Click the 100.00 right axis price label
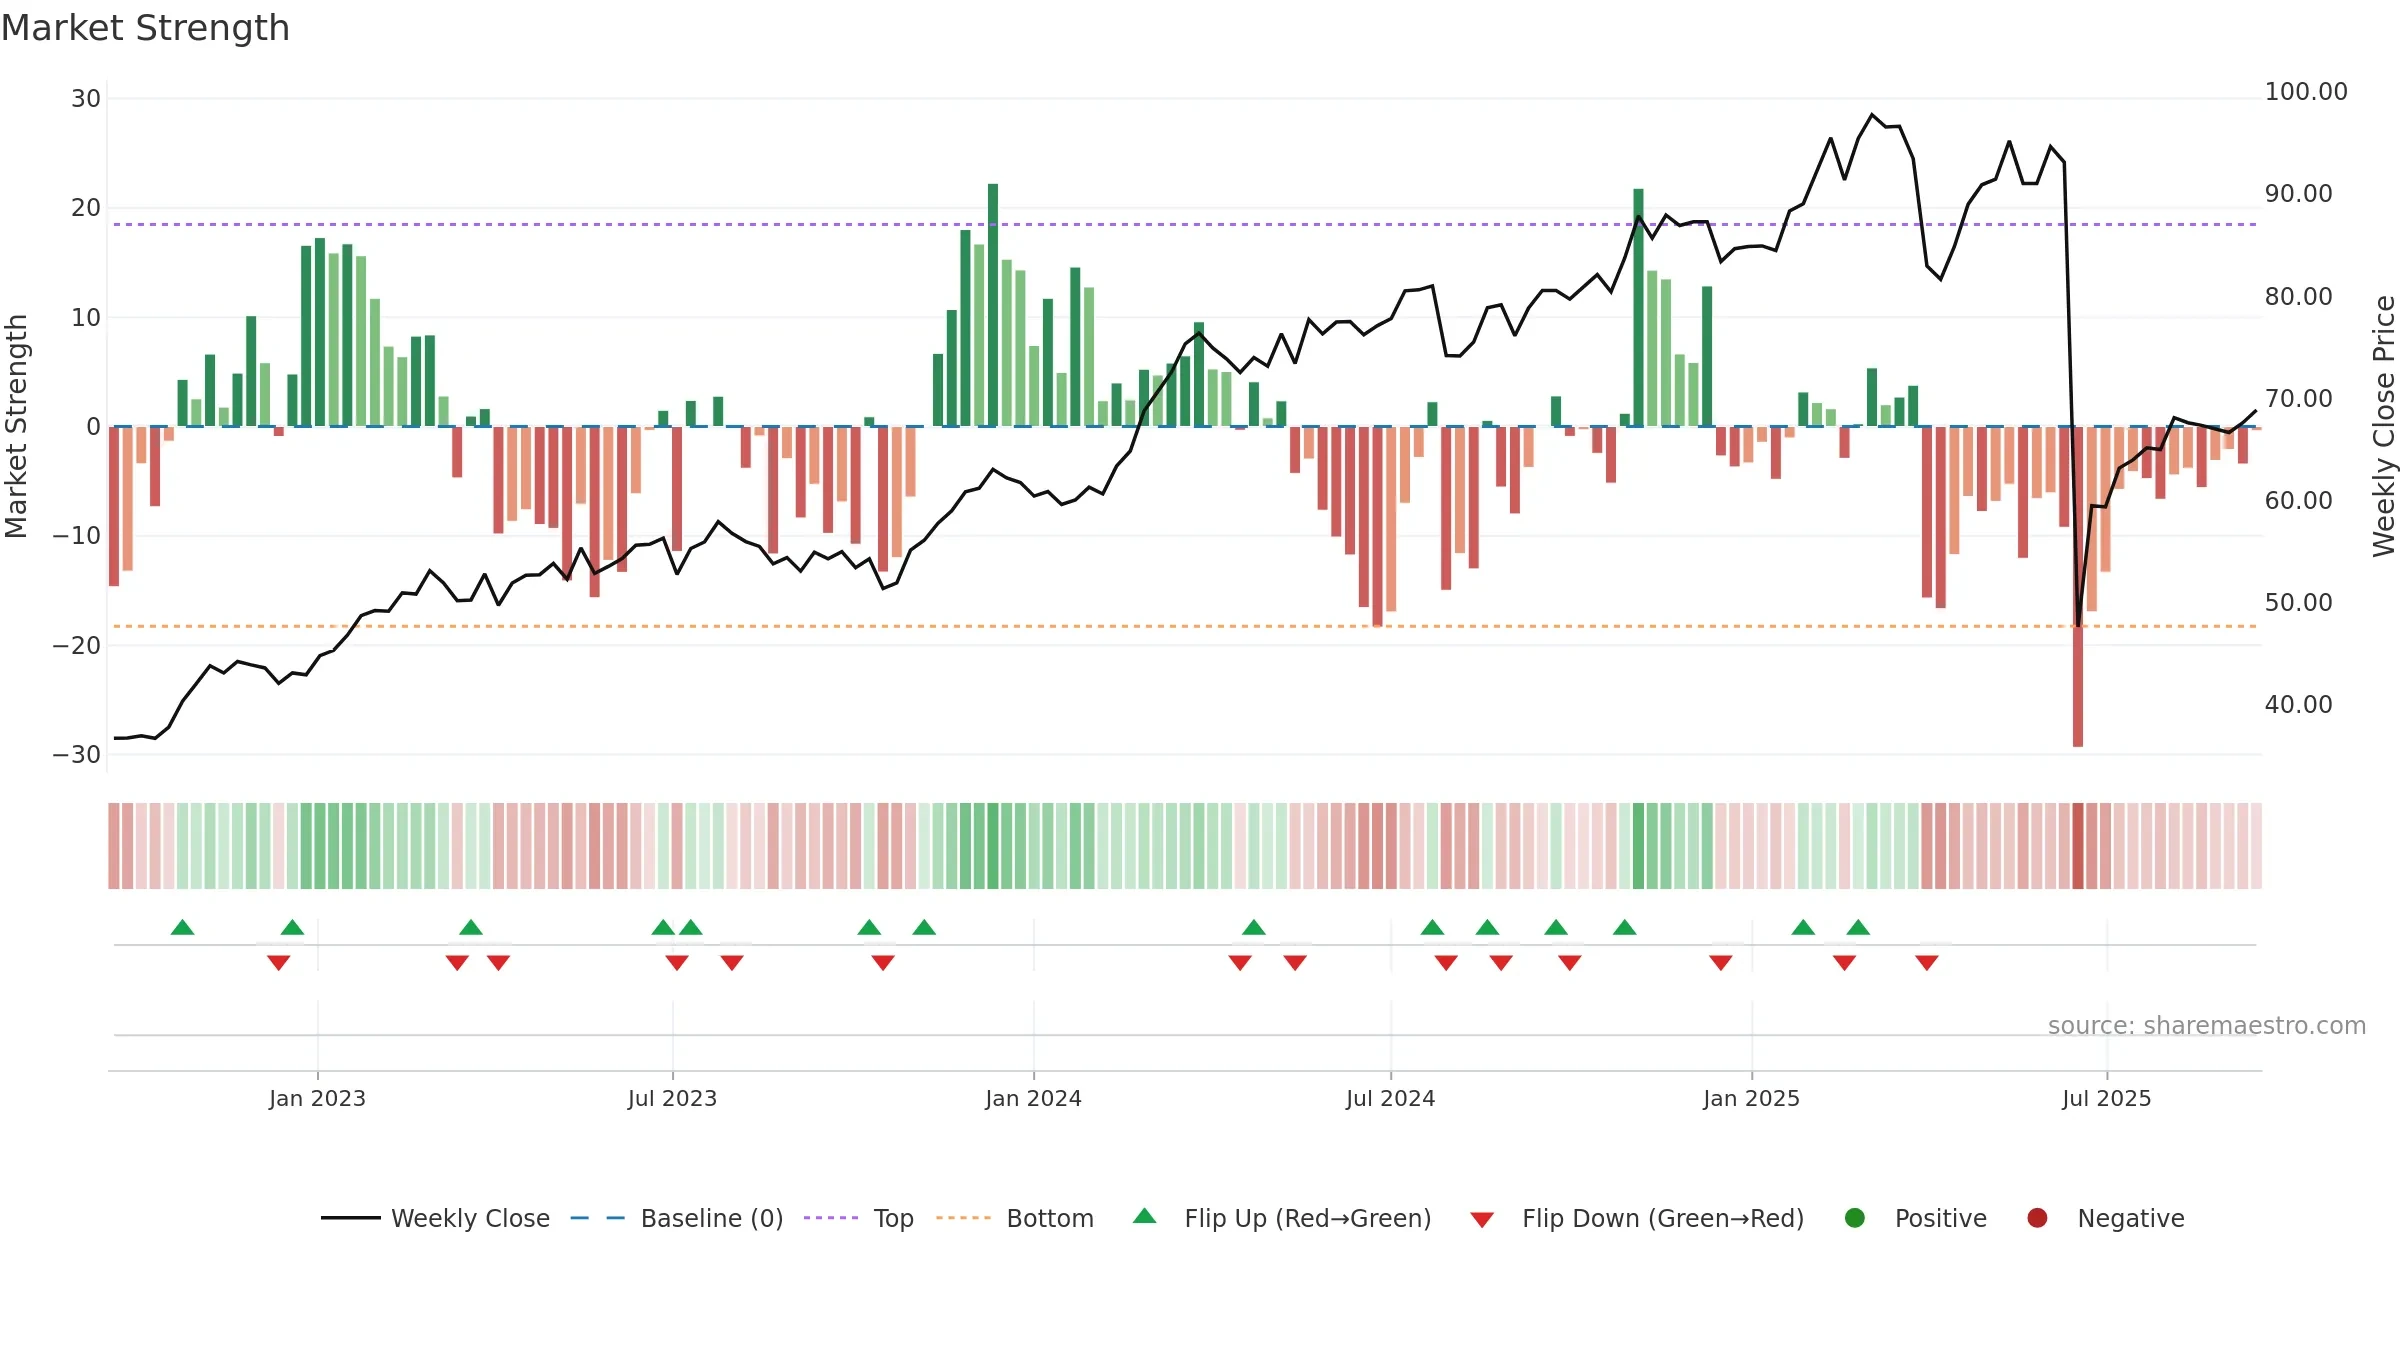 [2306, 92]
